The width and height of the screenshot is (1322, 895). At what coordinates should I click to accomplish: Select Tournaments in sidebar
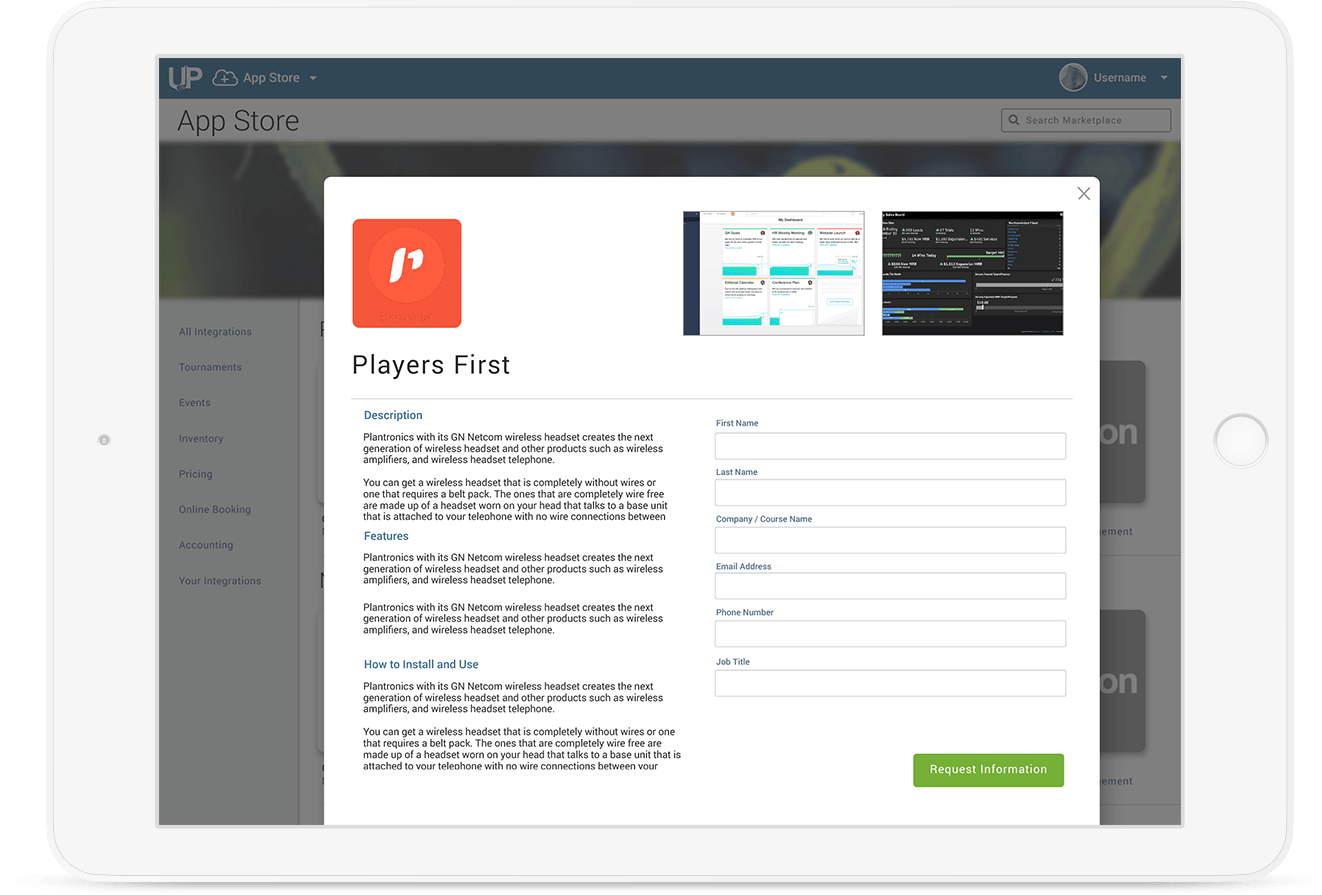pyautogui.click(x=210, y=367)
